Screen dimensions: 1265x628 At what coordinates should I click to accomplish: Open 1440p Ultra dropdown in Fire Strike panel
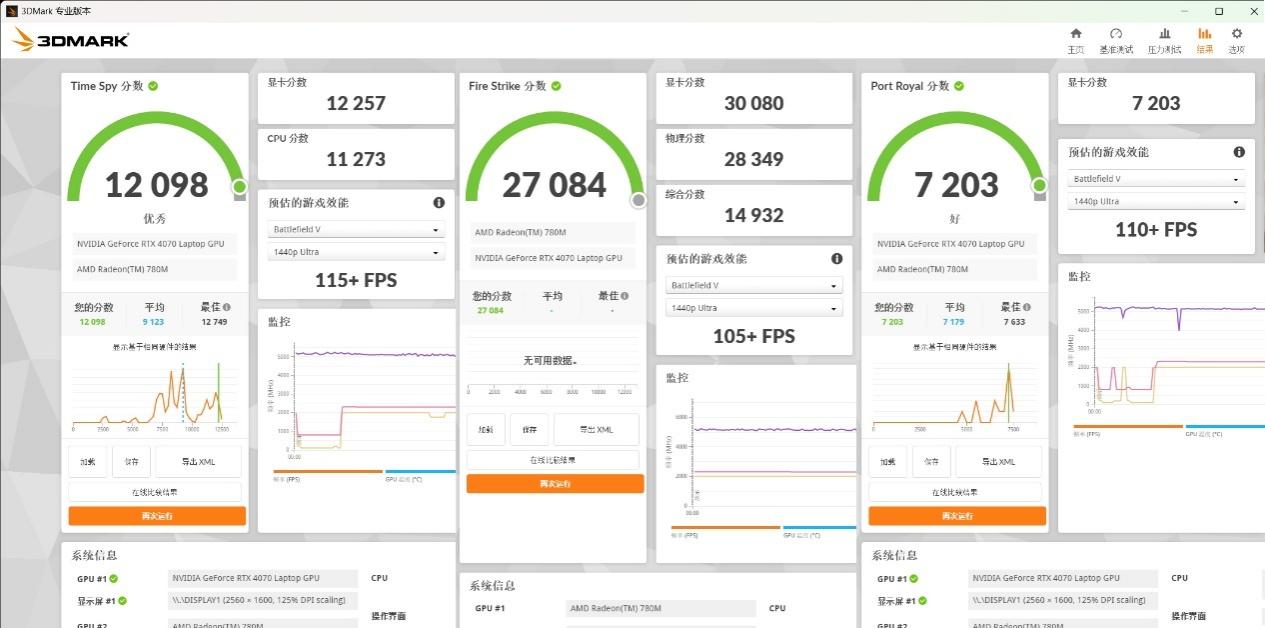click(754, 308)
